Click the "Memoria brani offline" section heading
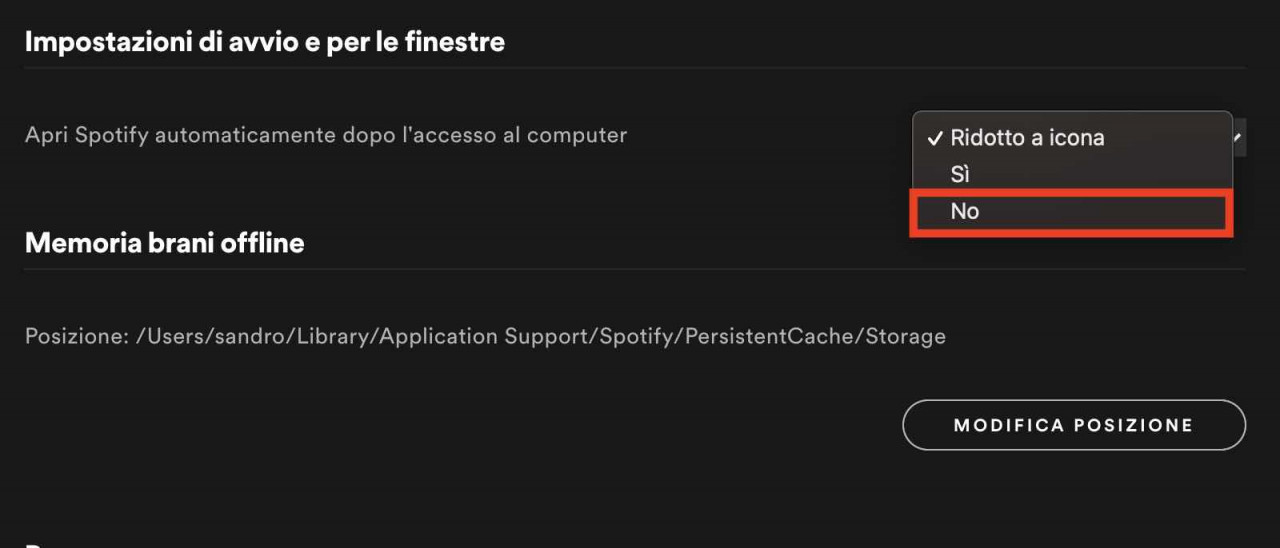The height and width of the screenshot is (548, 1280). 165,242
